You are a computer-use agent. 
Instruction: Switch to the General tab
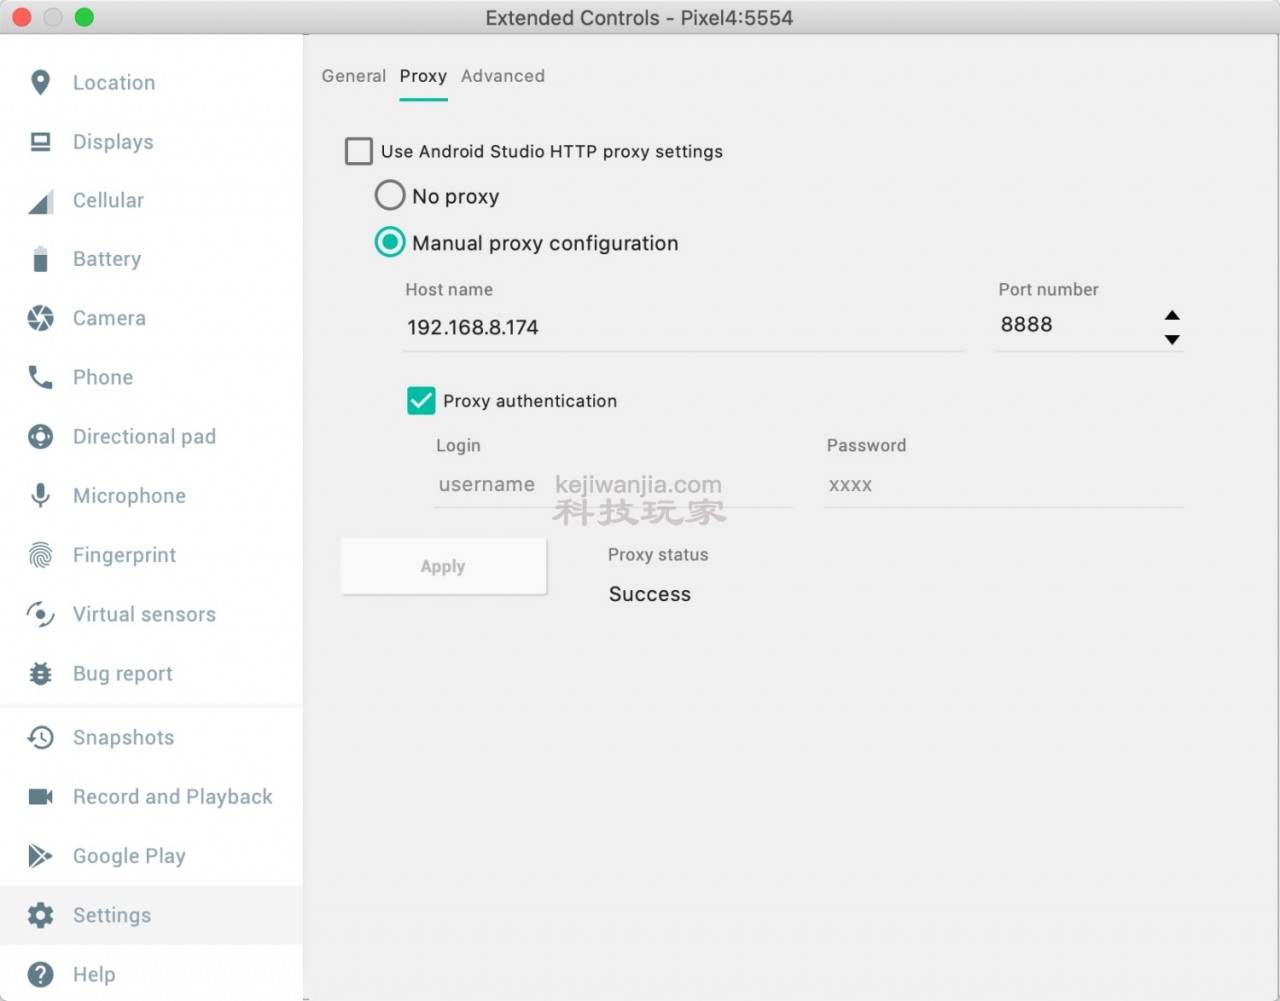click(x=354, y=76)
